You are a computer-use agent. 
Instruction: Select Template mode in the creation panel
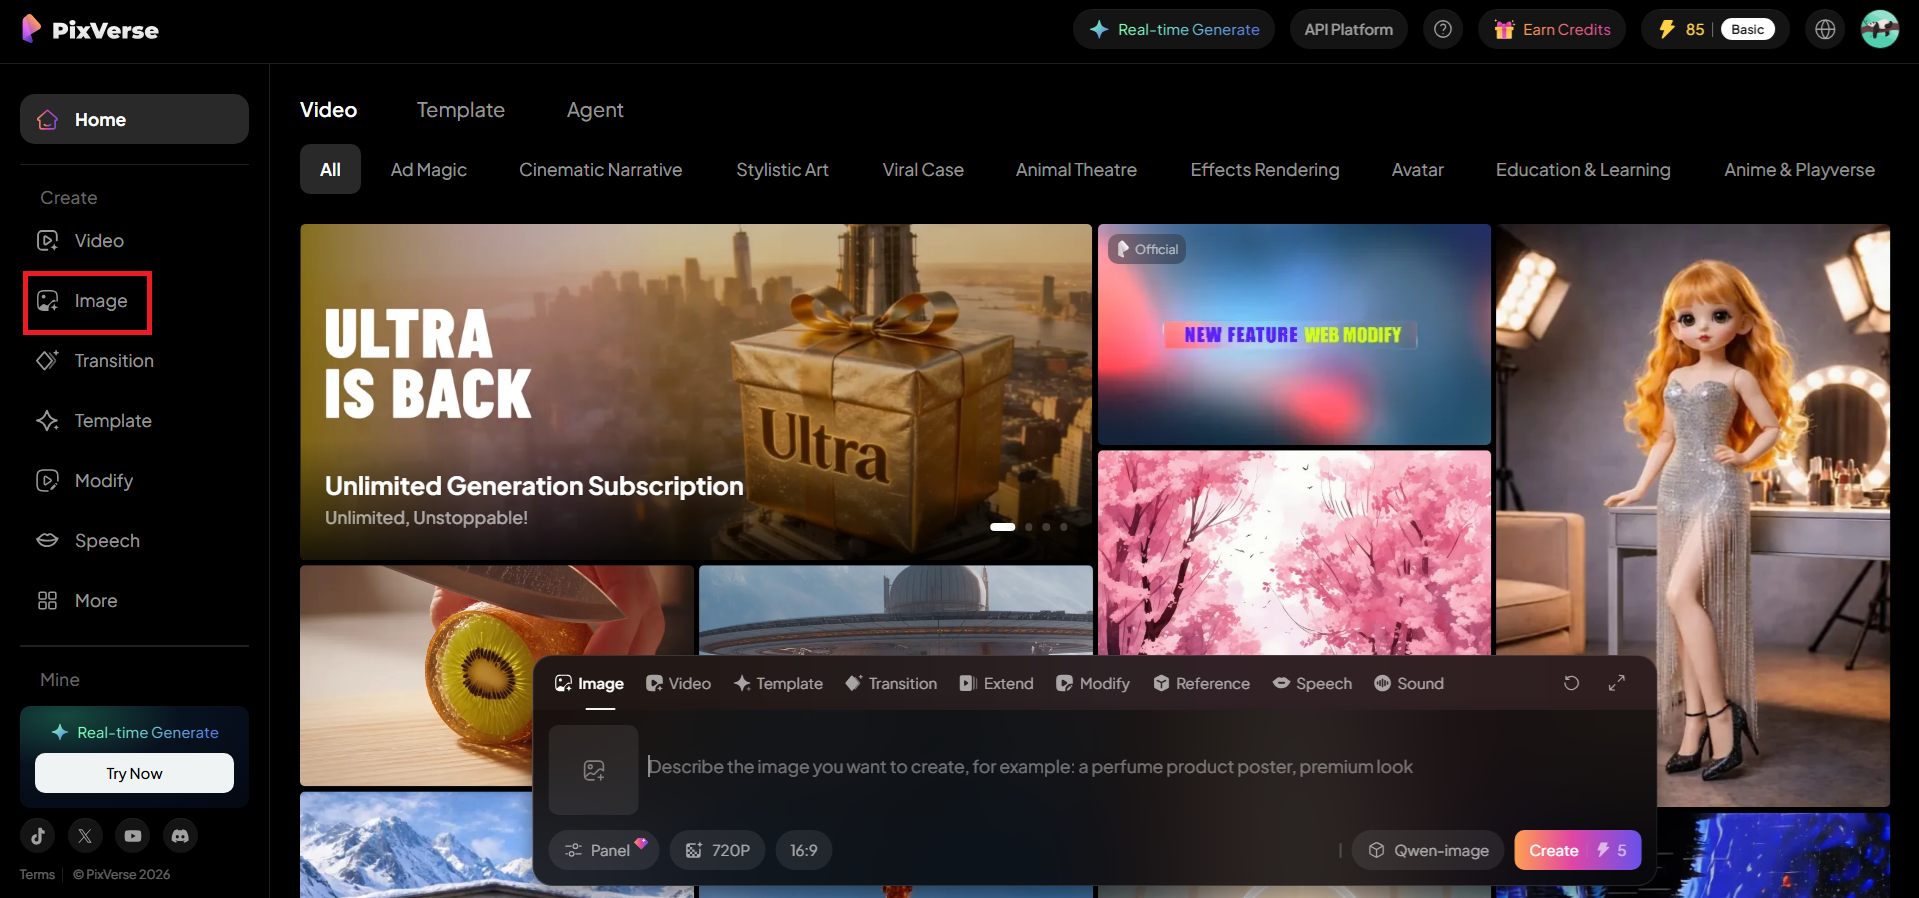point(778,683)
